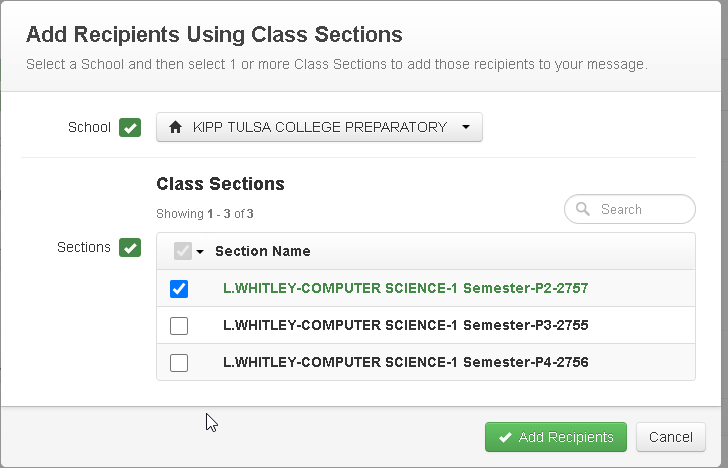This screenshot has width=728, height=468.
Task: Click the green Sections checkmark icon
Action: click(130, 247)
